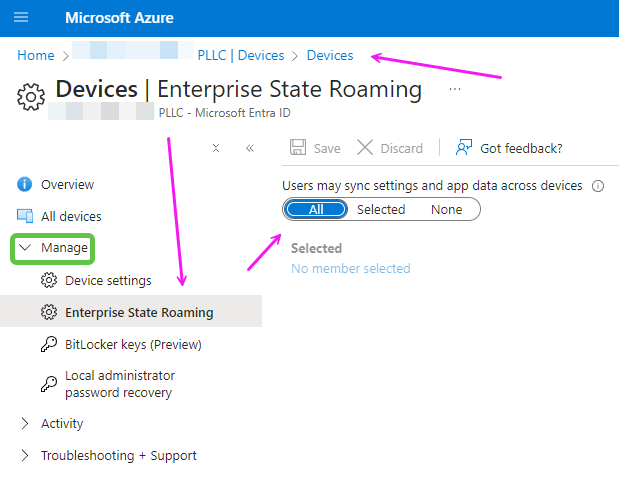Screen dimensions: 619x491
Task: Go to Home breadcrumb
Action: (x=36, y=55)
